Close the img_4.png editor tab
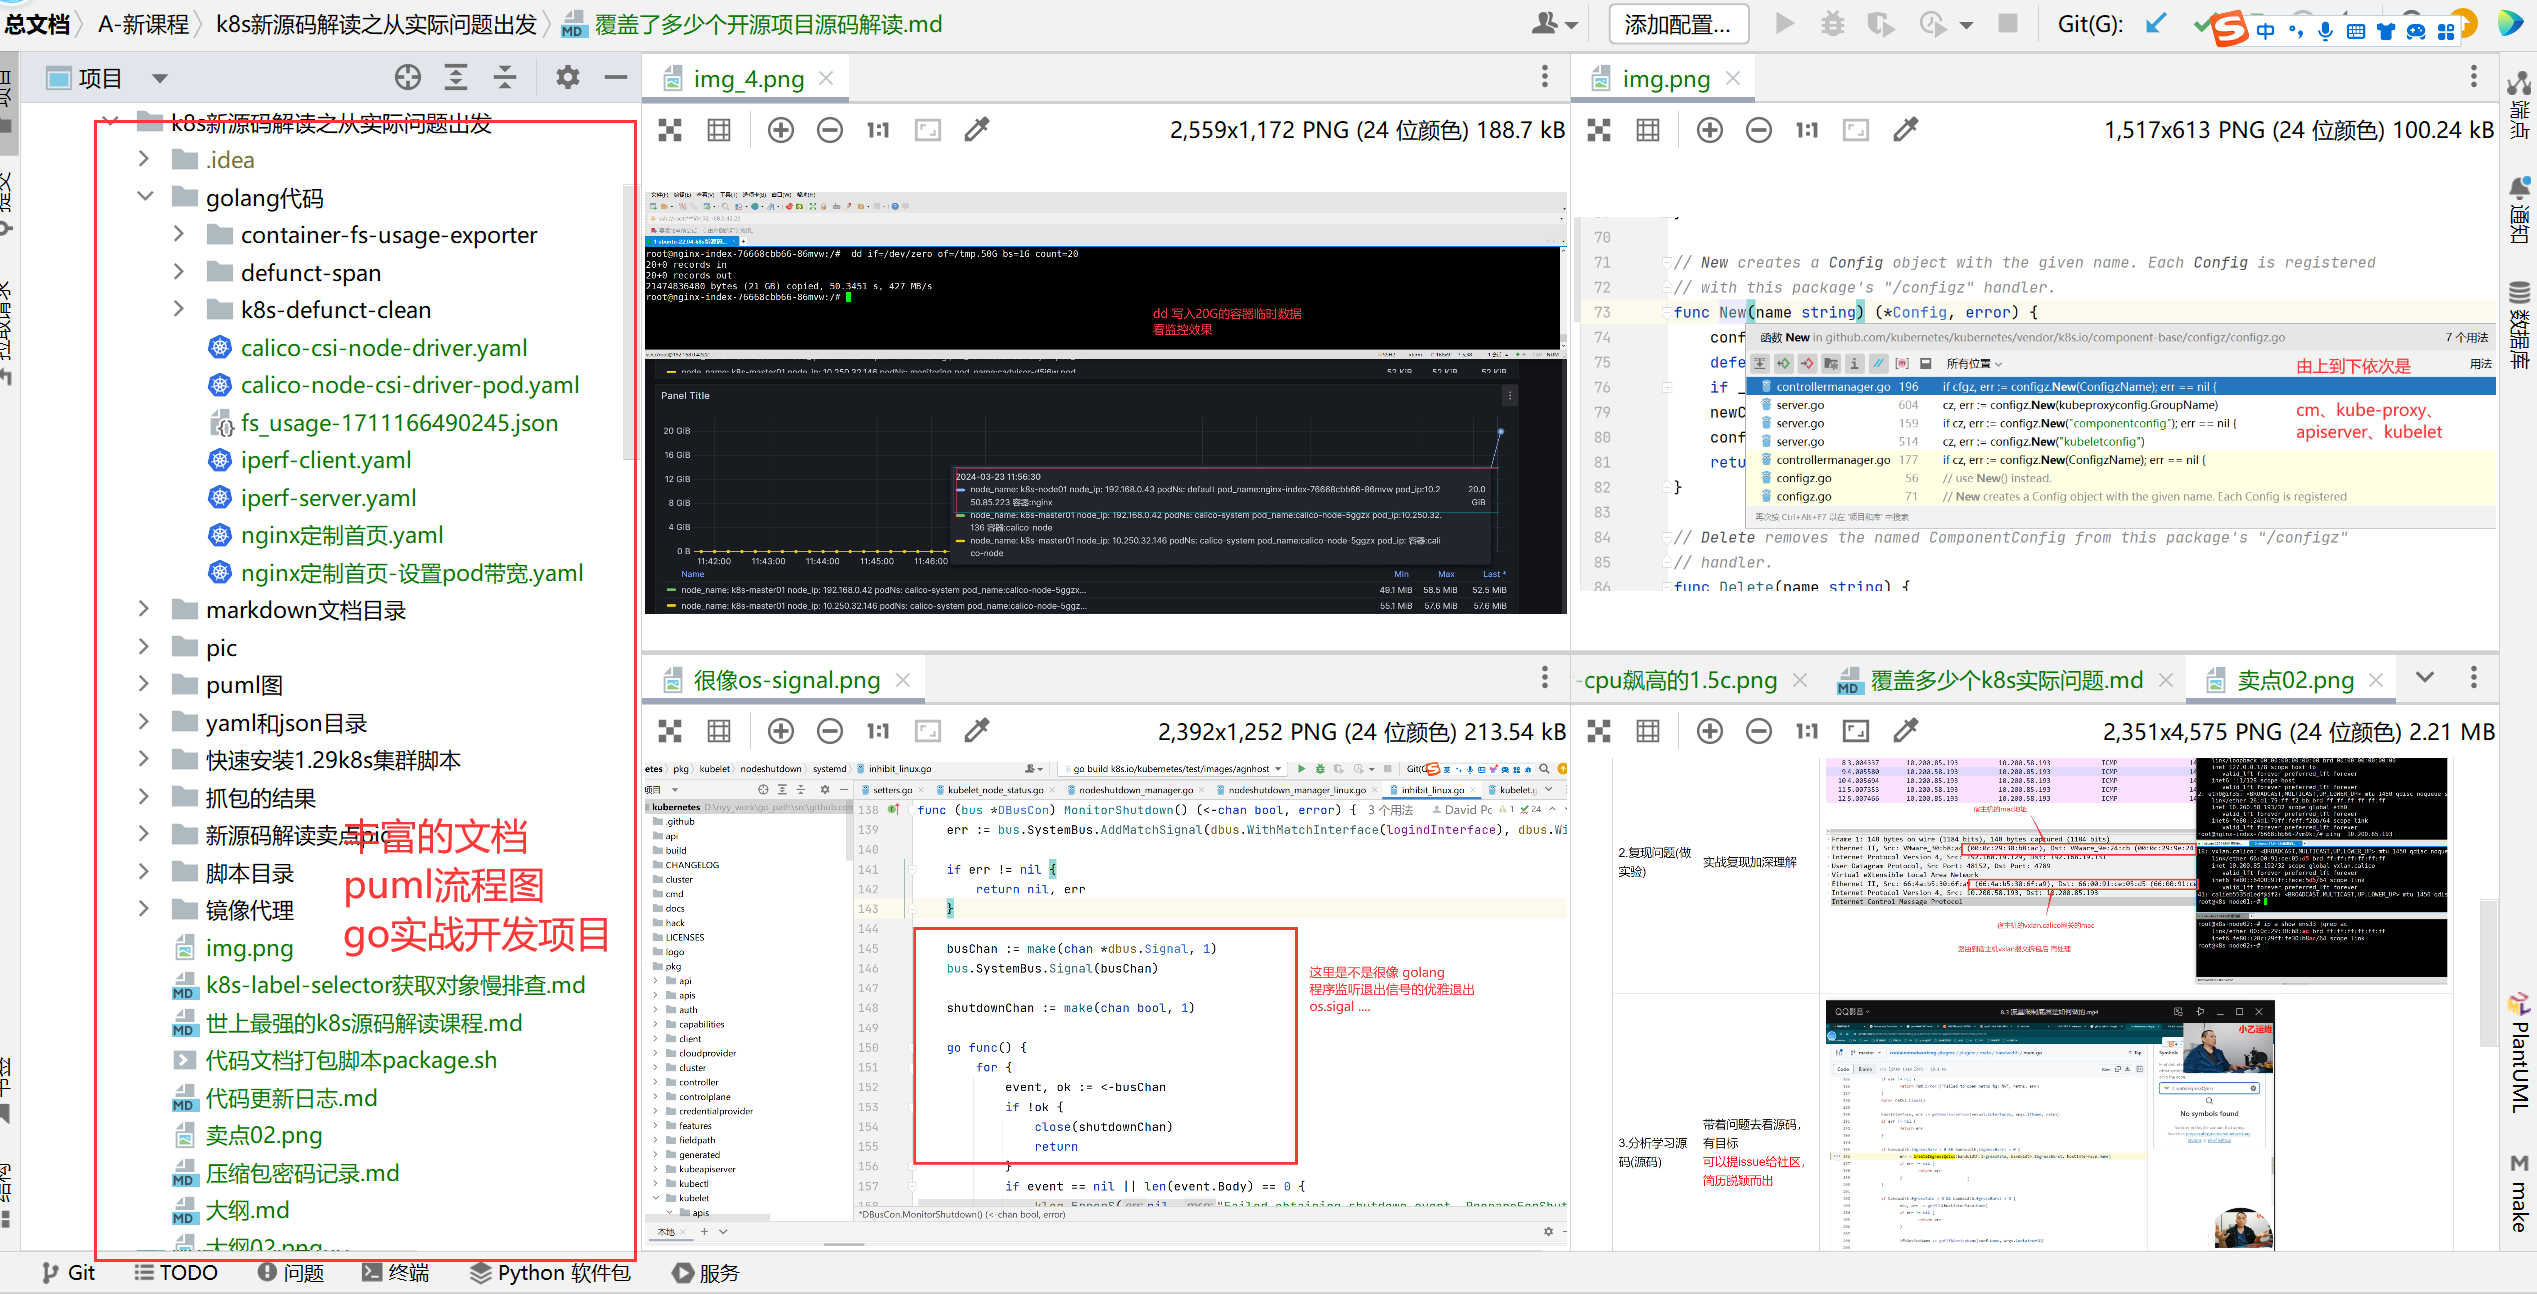Viewport: 2537px width, 1294px height. coord(826,78)
